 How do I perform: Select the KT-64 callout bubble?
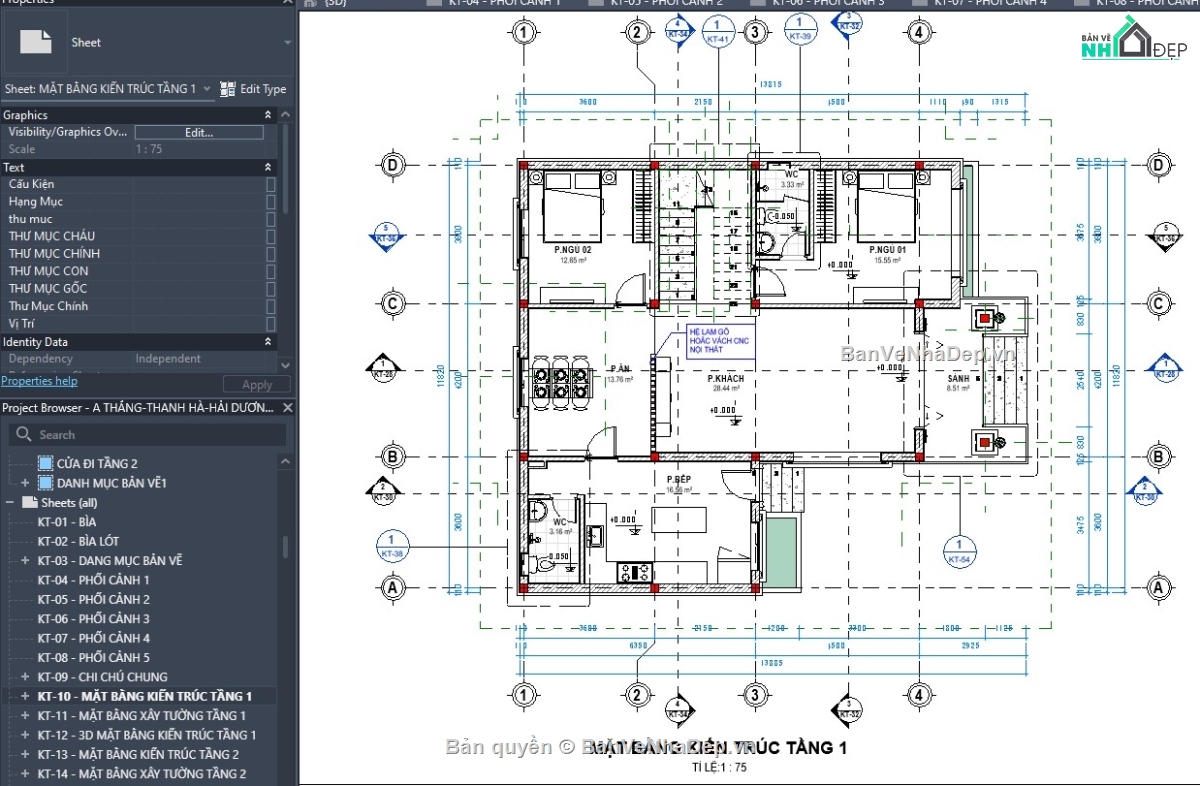point(959,552)
